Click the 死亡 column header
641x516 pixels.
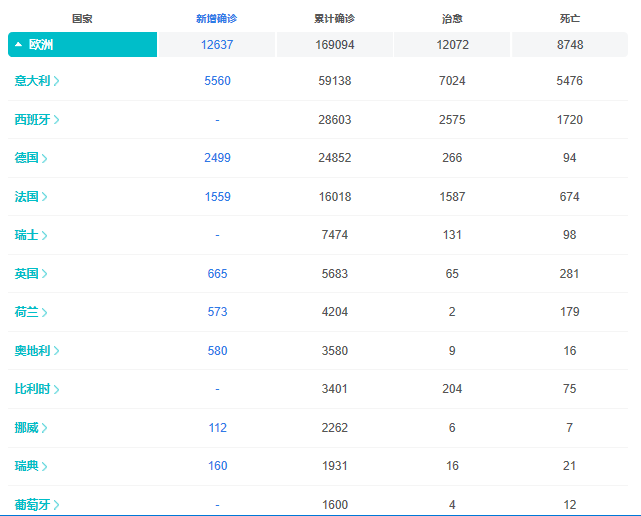(x=570, y=18)
